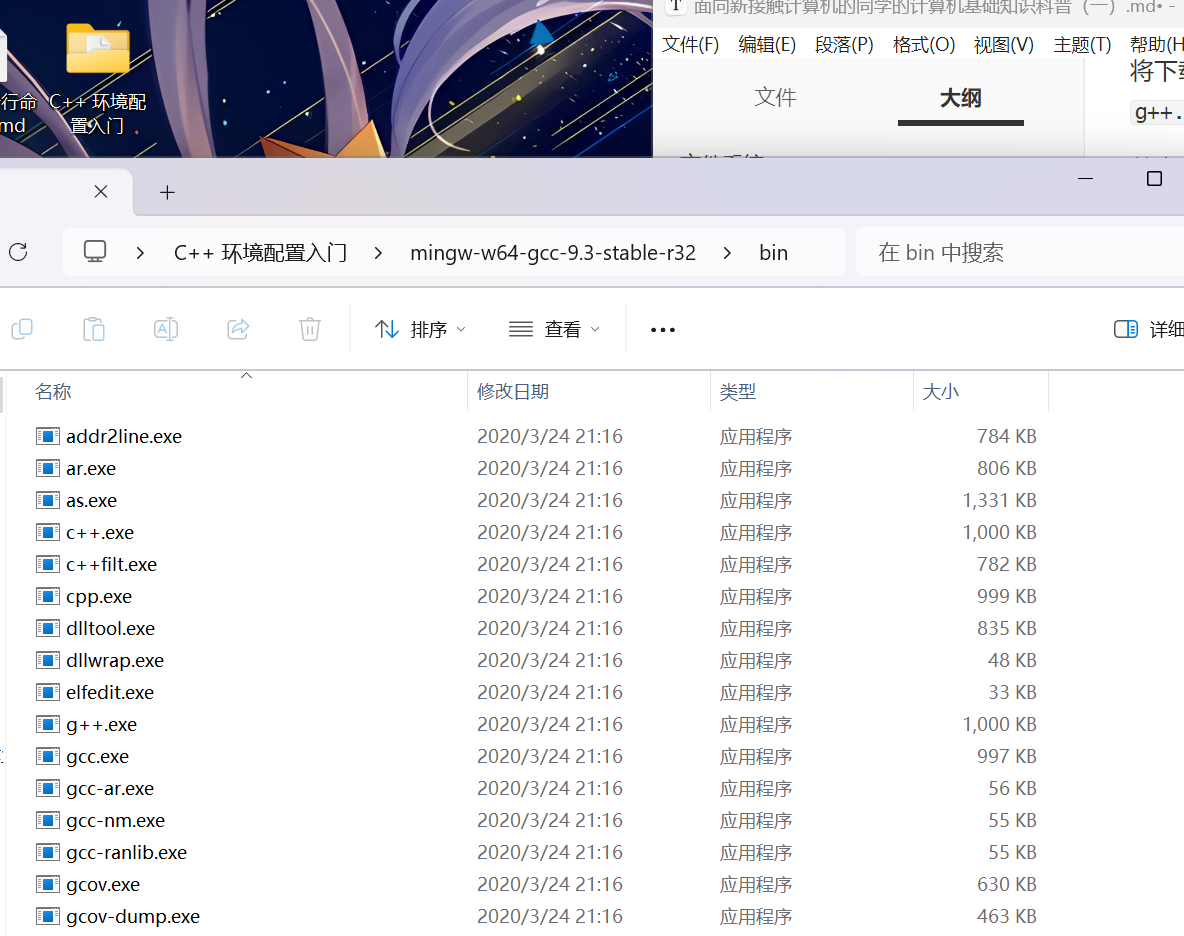Click the dlltool.exe file icon

(48, 628)
